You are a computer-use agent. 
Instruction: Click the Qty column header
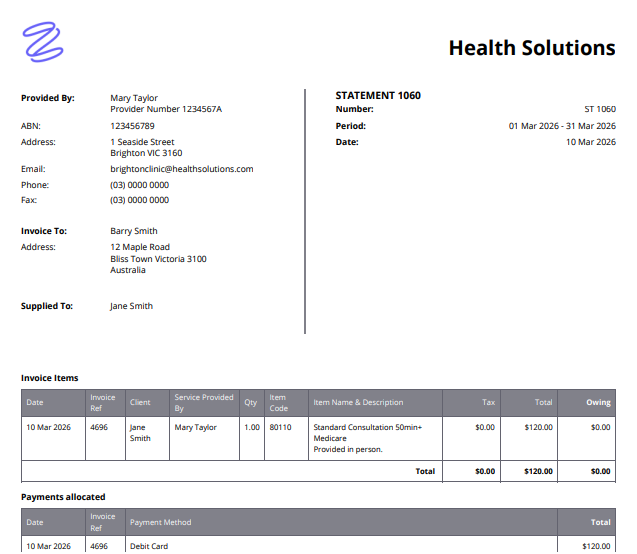(x=250, y=403)
